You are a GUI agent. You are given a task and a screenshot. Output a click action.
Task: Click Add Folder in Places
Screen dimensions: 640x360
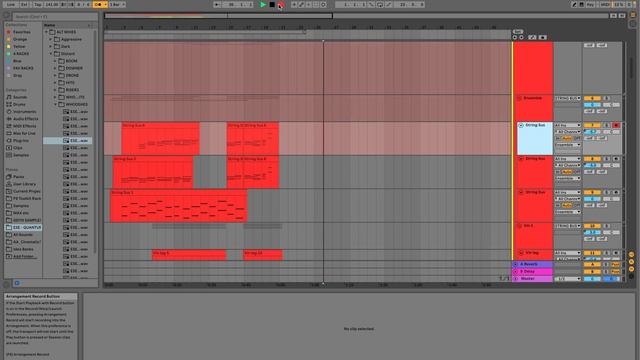tap(24, 256)
